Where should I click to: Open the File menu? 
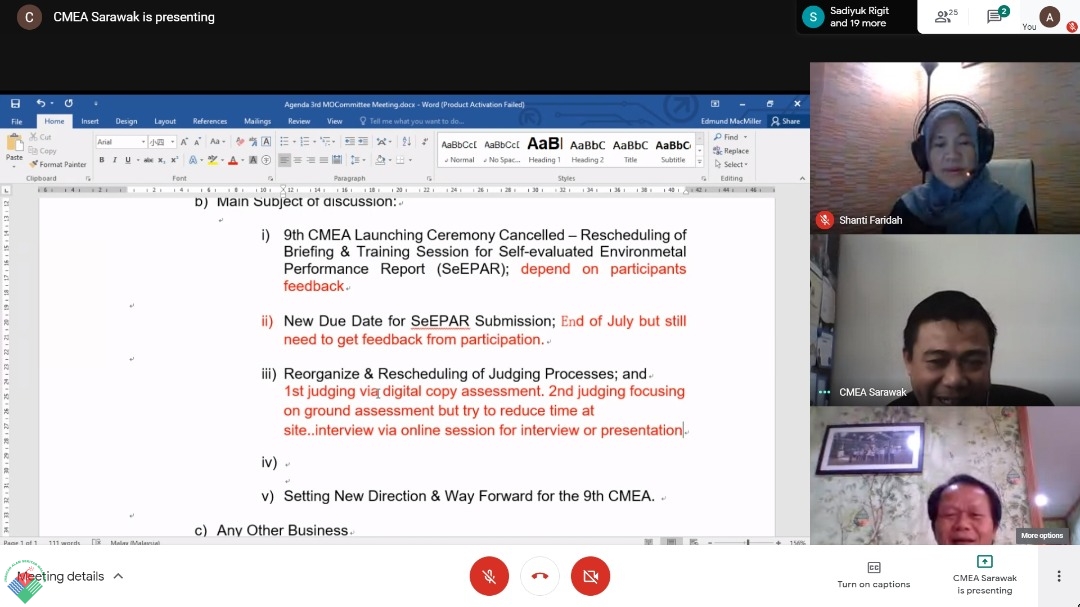click(17, 121)
